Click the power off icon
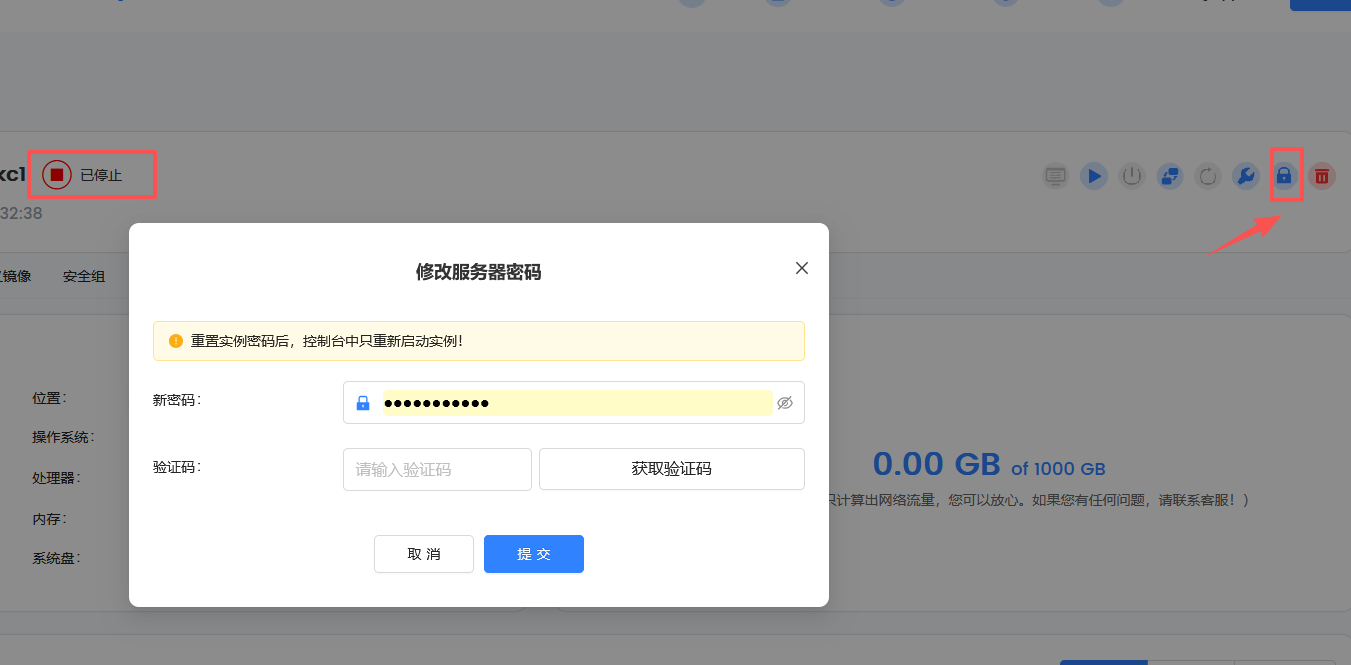Viewport: 1351px width, 665px height. point(1131,176)
